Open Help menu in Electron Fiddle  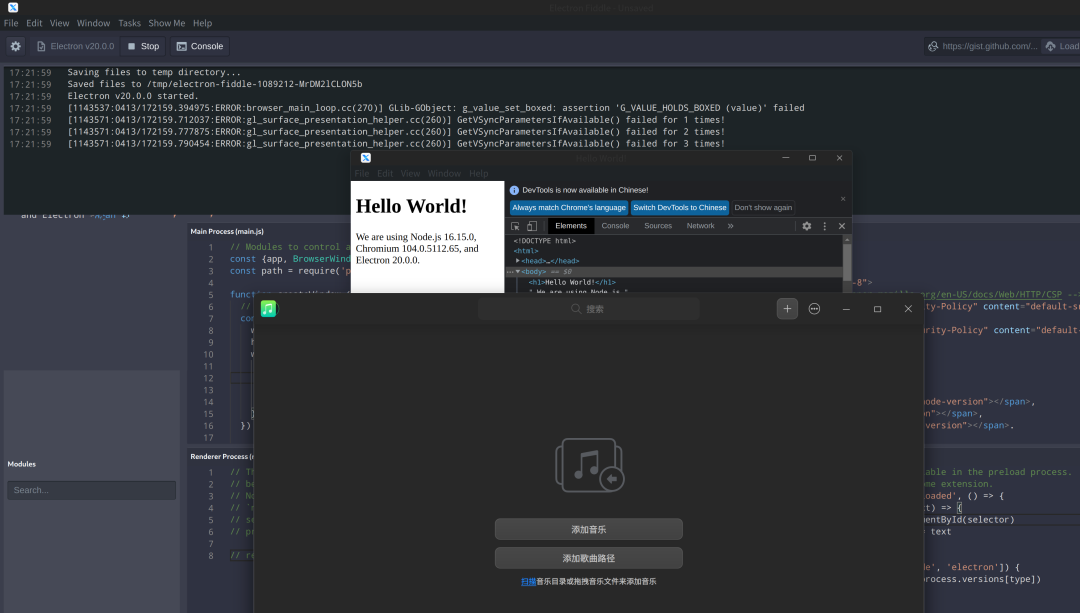pos(202,23)
